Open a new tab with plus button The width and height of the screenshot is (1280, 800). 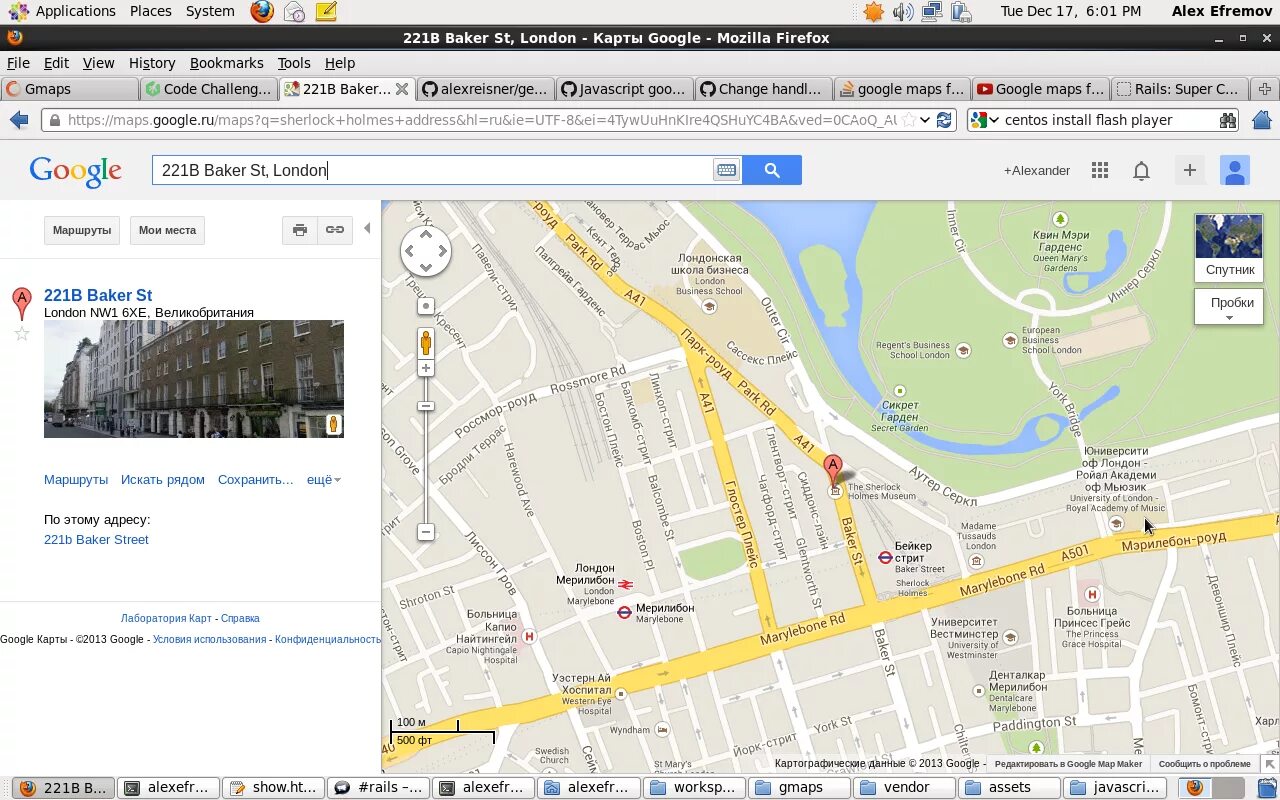[1265, 89]
